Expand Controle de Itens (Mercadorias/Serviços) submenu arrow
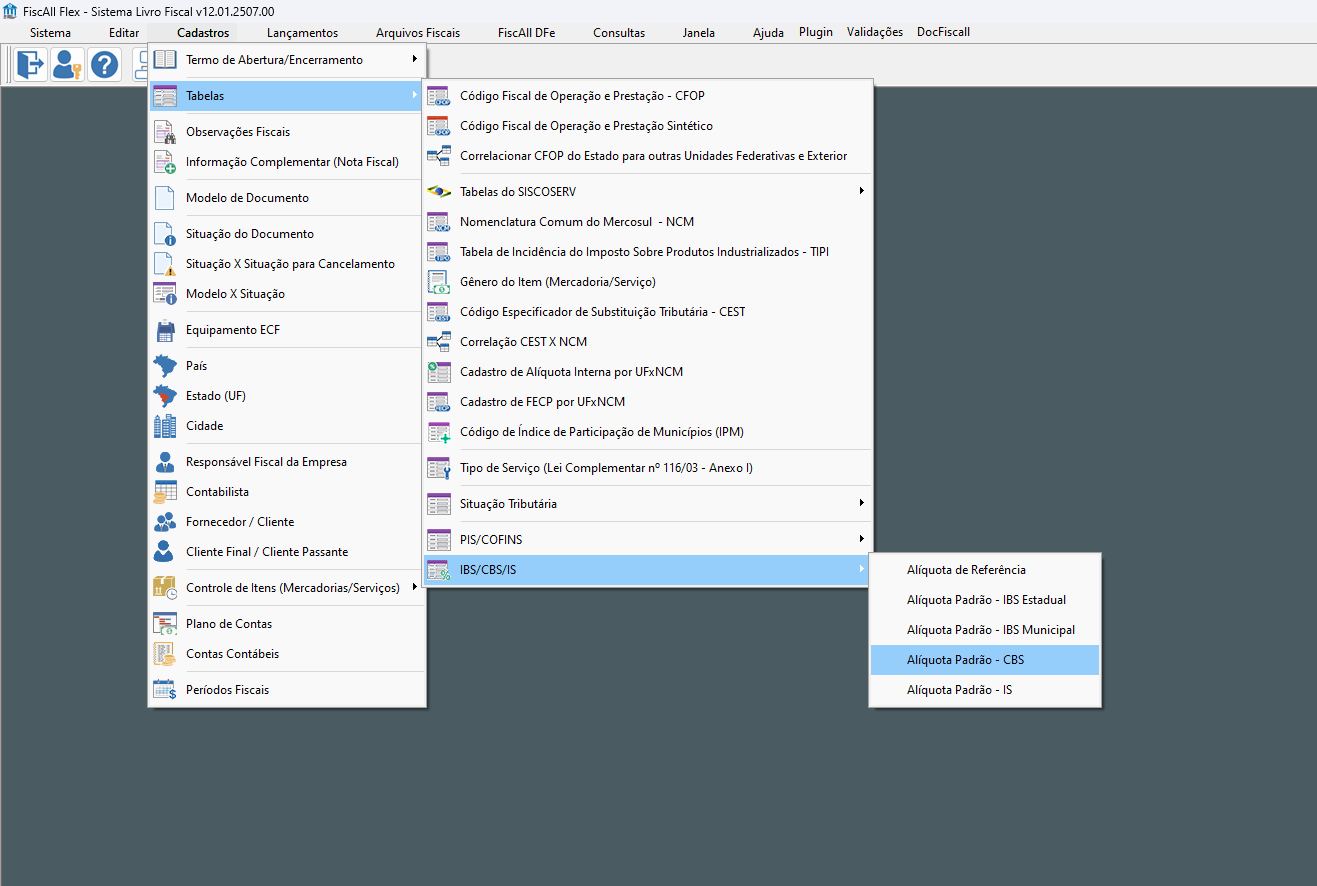This screenshot has height=886, width=1317. [414, 587]
